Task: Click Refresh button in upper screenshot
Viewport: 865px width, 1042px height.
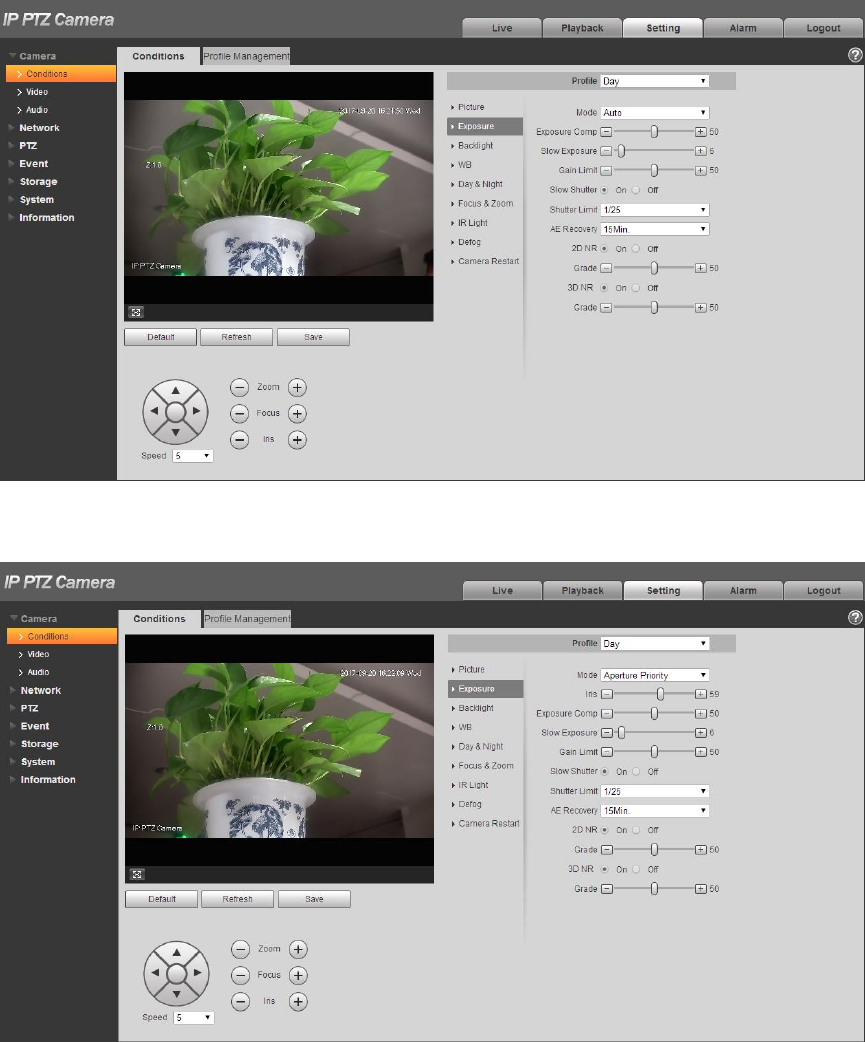Action: pyautogui.click(x=237, y=337)
